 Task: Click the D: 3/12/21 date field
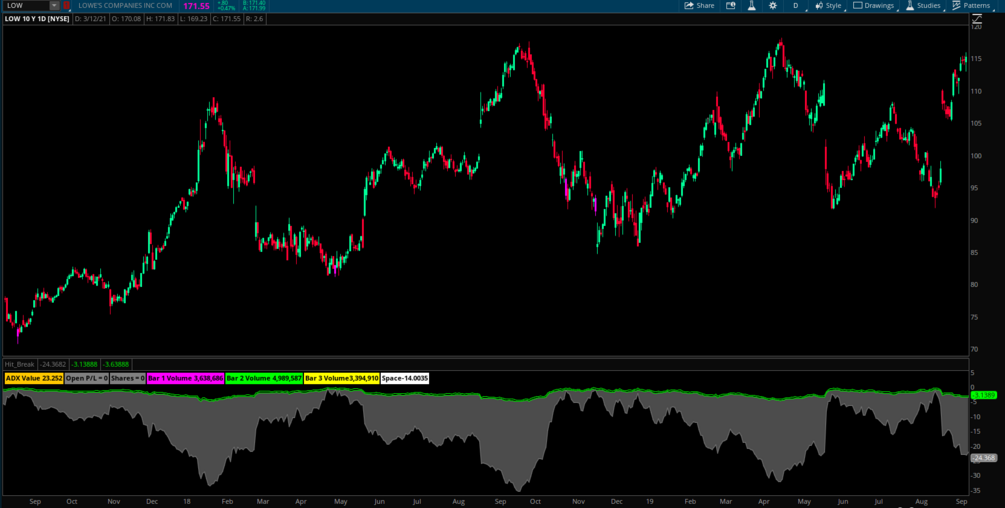(x=90, y=19)
